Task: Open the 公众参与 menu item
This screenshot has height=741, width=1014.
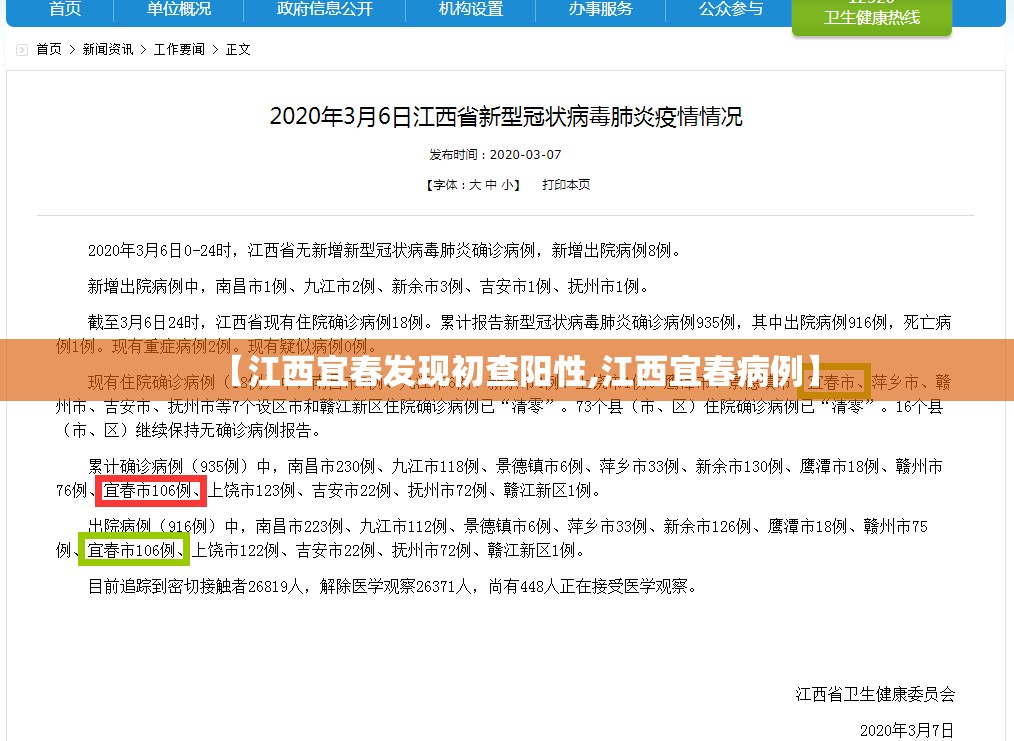Action: click(731, 8)
